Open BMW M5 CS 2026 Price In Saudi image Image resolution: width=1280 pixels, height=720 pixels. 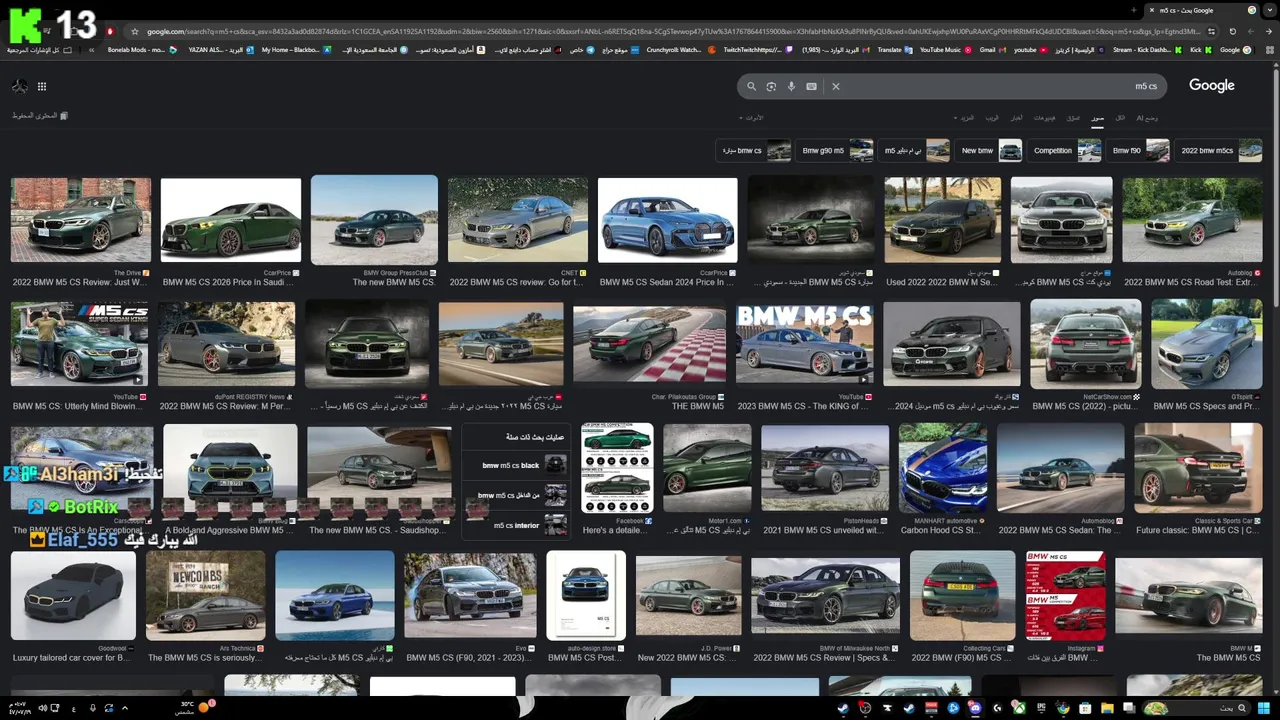pyautogui.click(x=230, y=220)
